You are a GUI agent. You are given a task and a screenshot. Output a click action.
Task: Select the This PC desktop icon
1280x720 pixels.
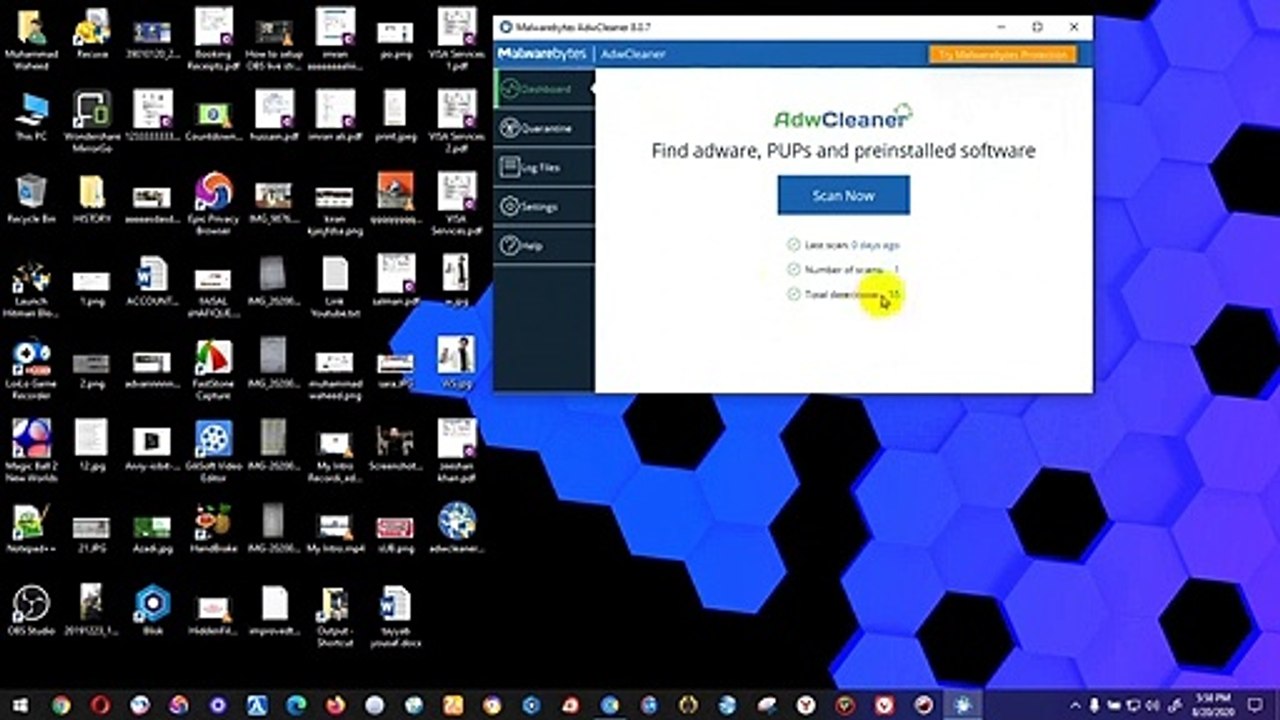click(31, 116)
